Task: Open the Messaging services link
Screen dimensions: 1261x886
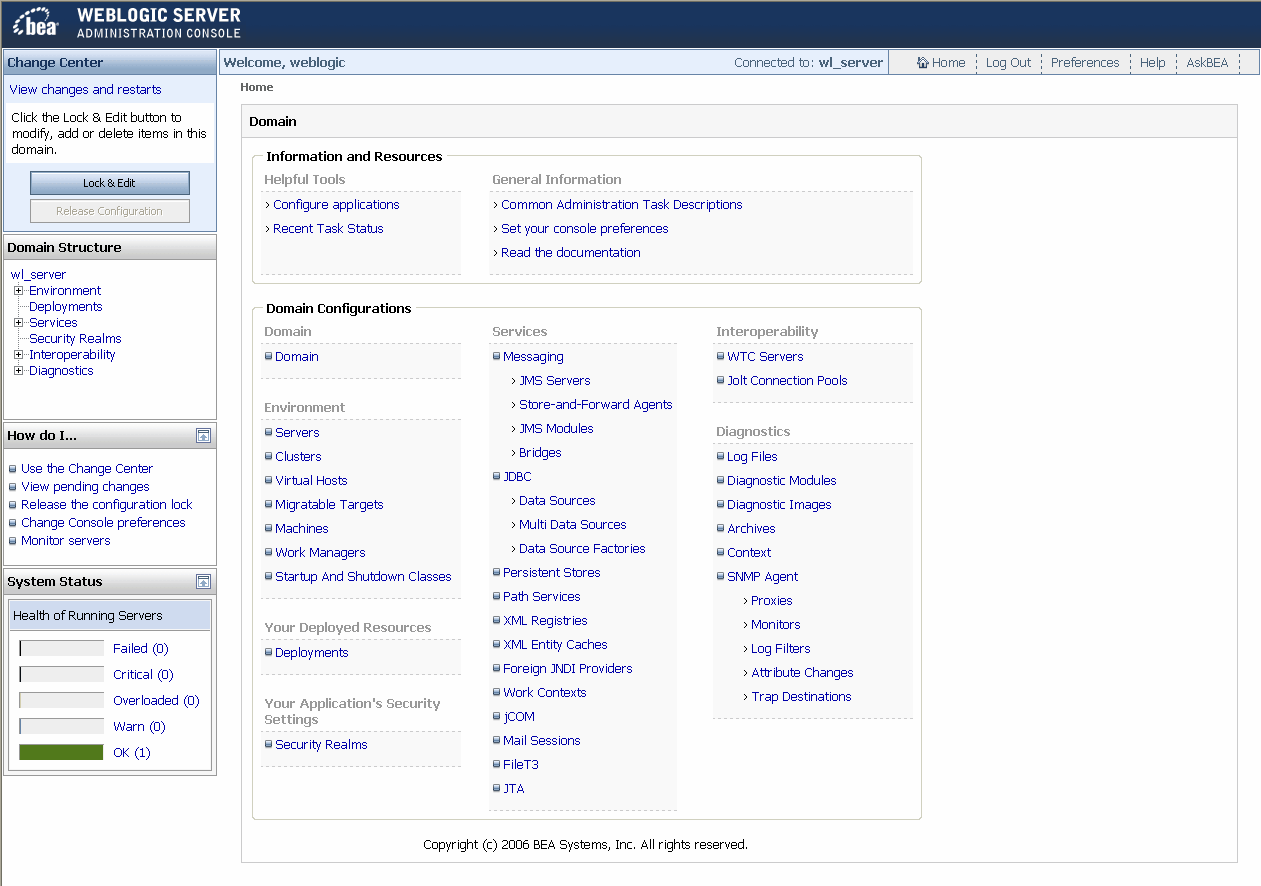Action: [533, 357]
